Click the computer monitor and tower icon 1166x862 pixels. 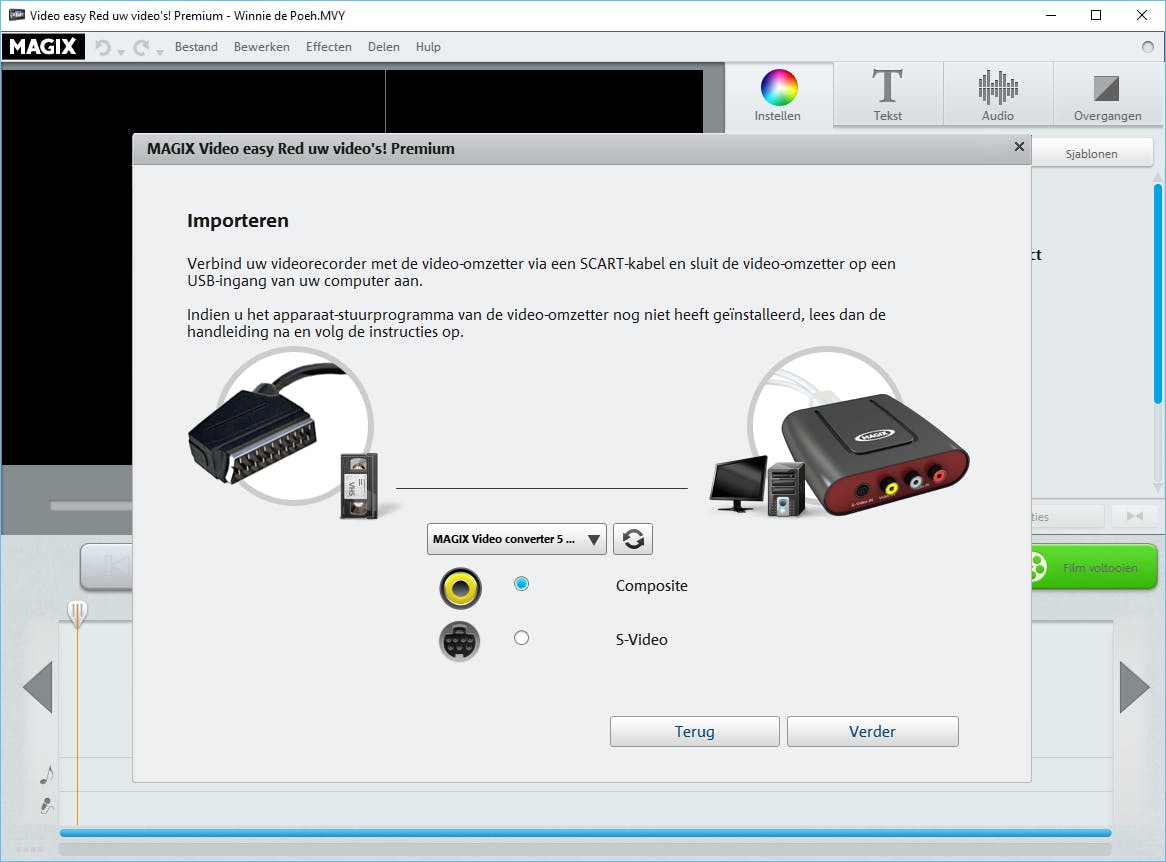(x=757, y=487)
